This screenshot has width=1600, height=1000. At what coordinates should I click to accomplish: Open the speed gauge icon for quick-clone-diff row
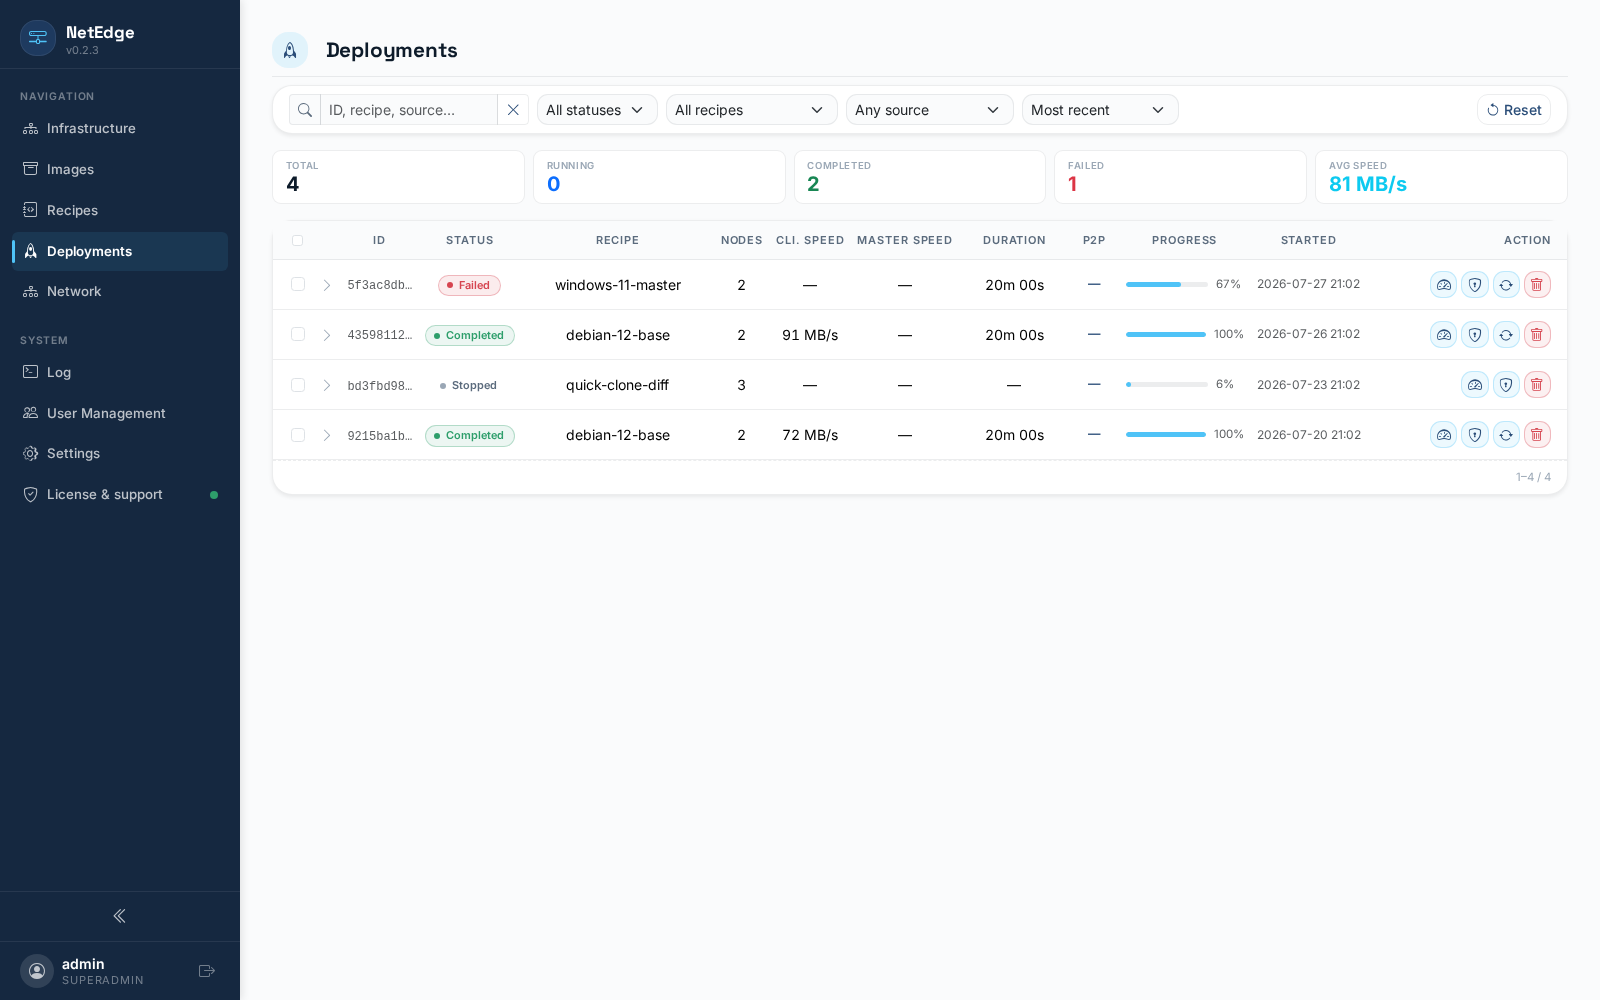point(1475,385)
